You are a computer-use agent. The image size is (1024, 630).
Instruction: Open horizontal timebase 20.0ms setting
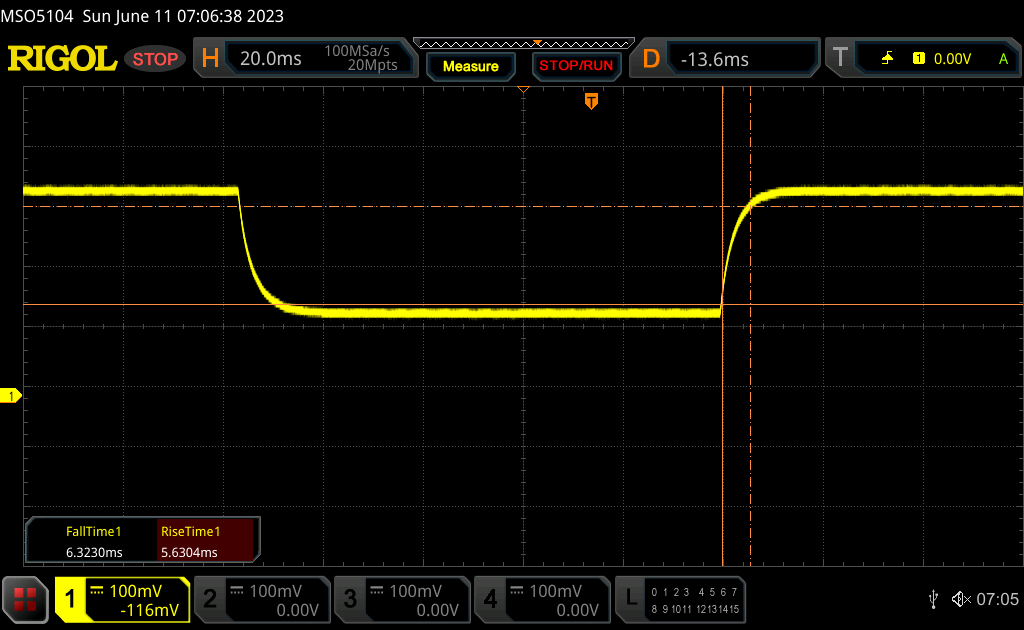pyautogui.click(x=270, y=59)
